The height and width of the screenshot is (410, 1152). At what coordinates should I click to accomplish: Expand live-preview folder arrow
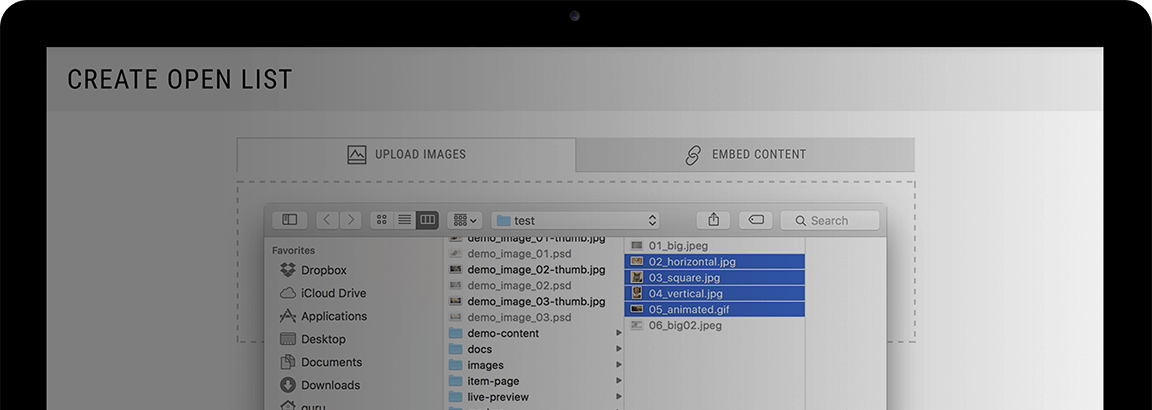pyautogui.click(x=619, y=397)
